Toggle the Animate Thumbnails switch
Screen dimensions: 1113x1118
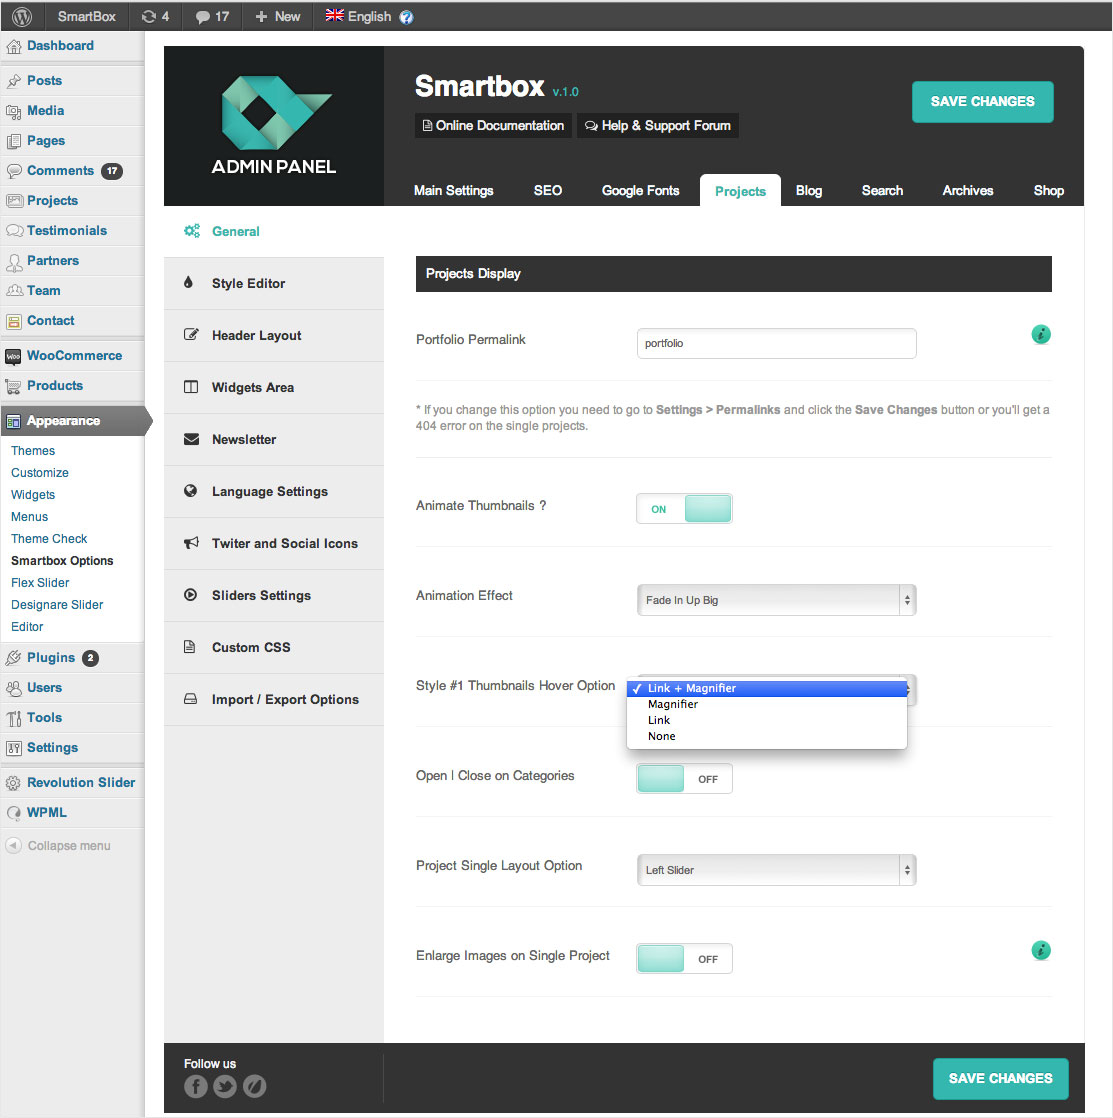pyautogui.click(x=684, y=509)
